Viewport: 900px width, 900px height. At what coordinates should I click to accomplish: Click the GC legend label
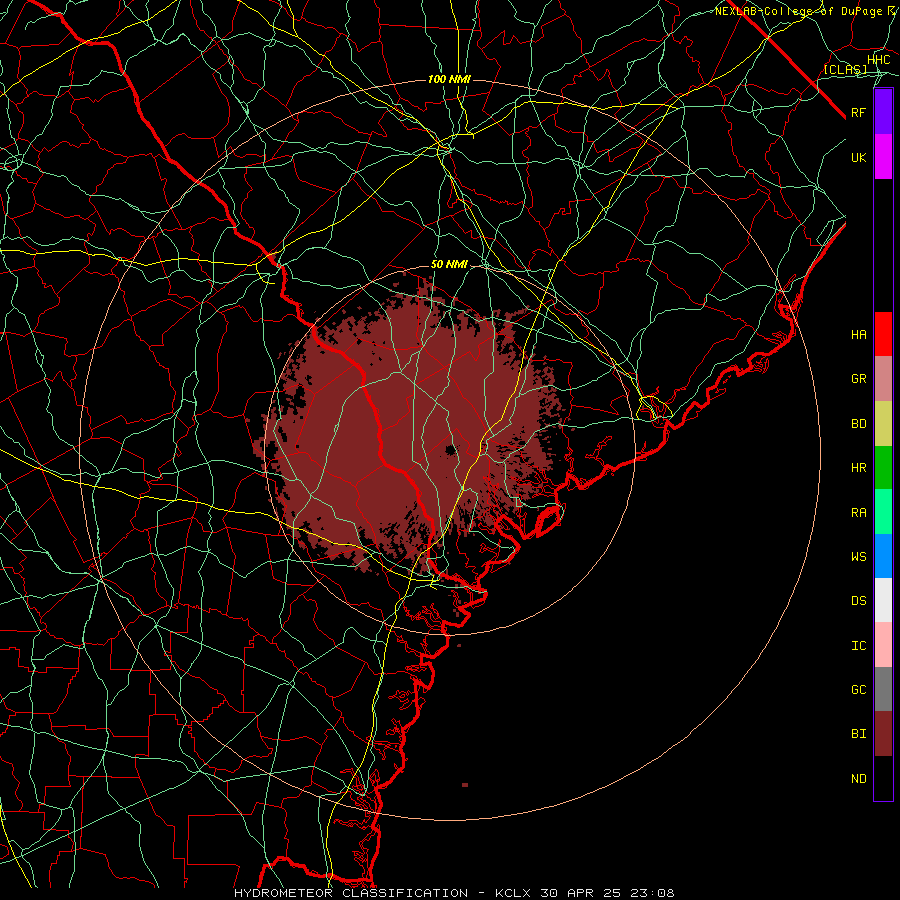(x=858, y=690)
